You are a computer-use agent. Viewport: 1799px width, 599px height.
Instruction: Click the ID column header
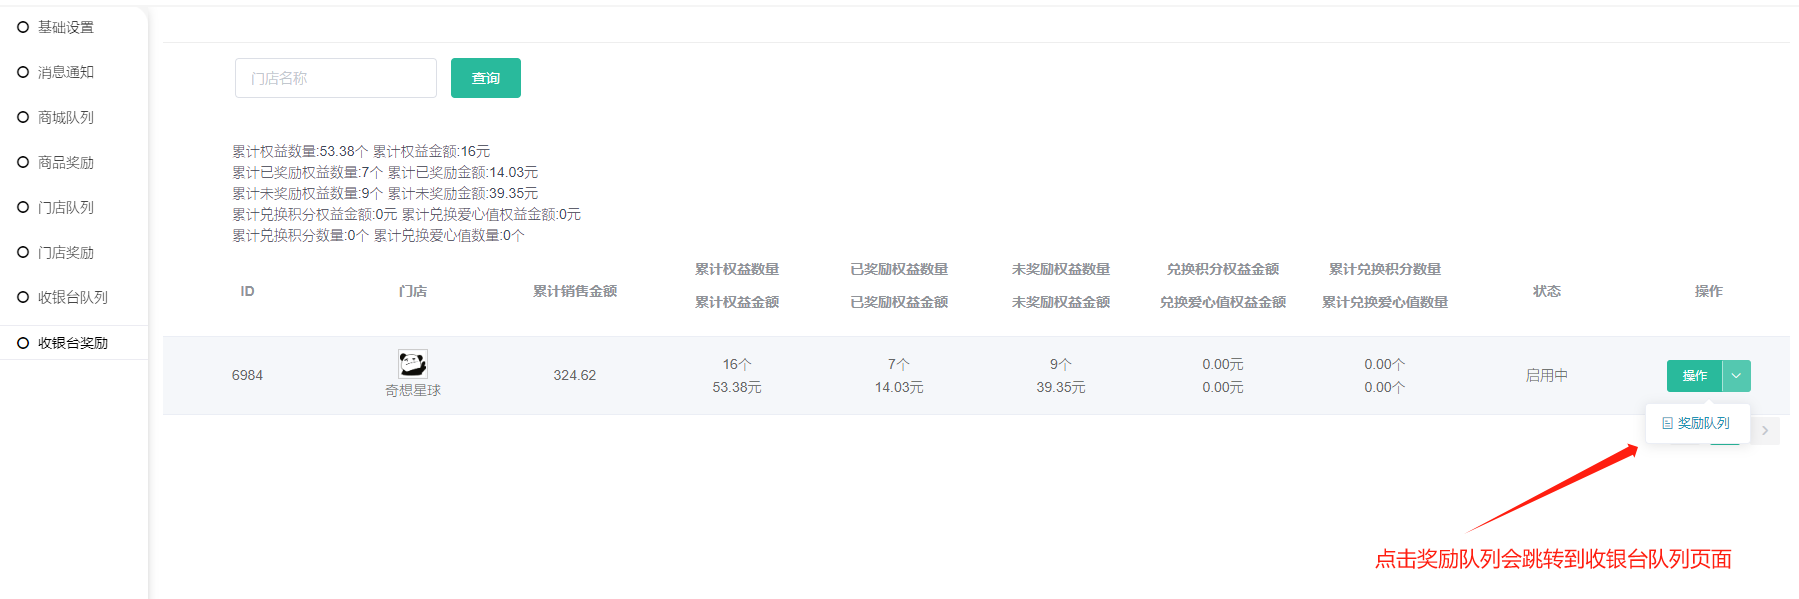(247, 291)
